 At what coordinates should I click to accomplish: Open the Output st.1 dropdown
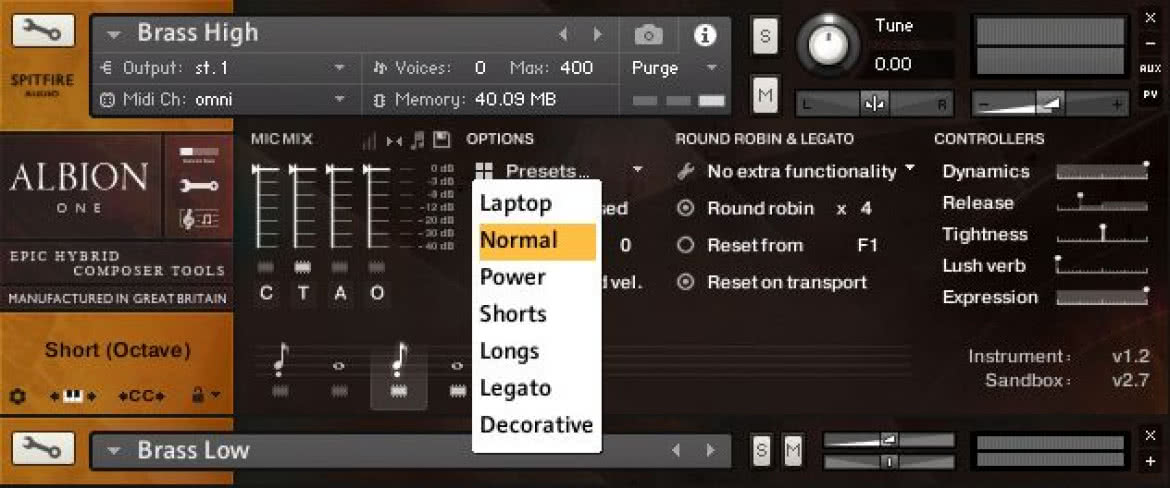click(340, 68)
